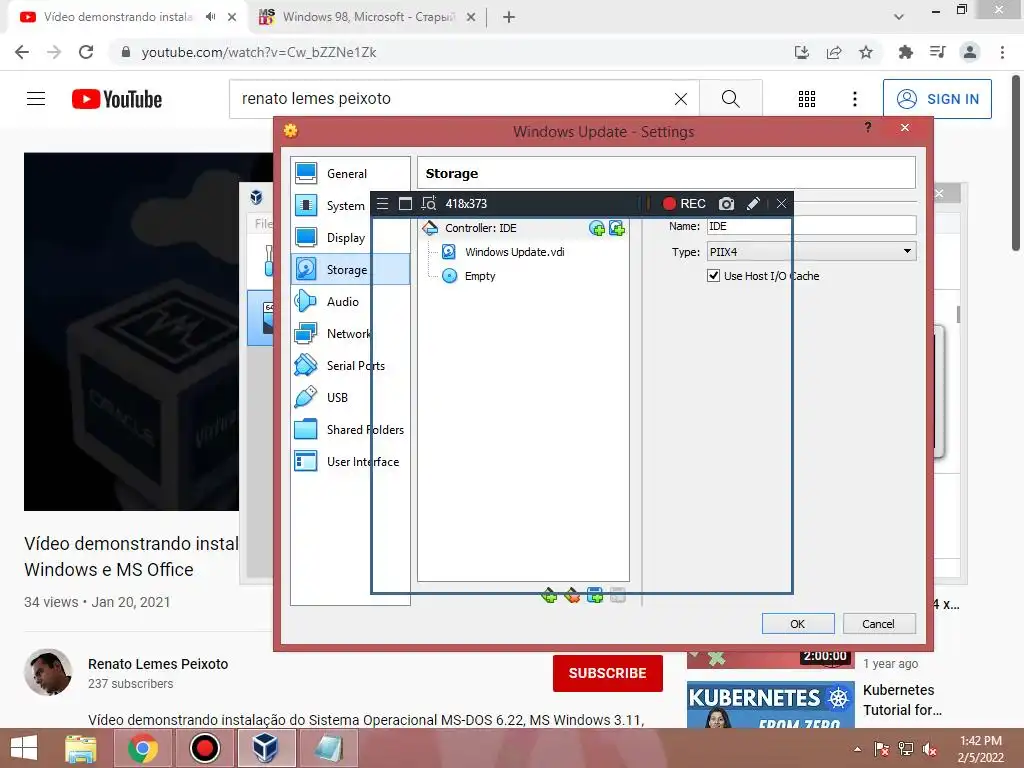Start recording with the REC button
Screen dimensions: 1024x768
[684, 204]
